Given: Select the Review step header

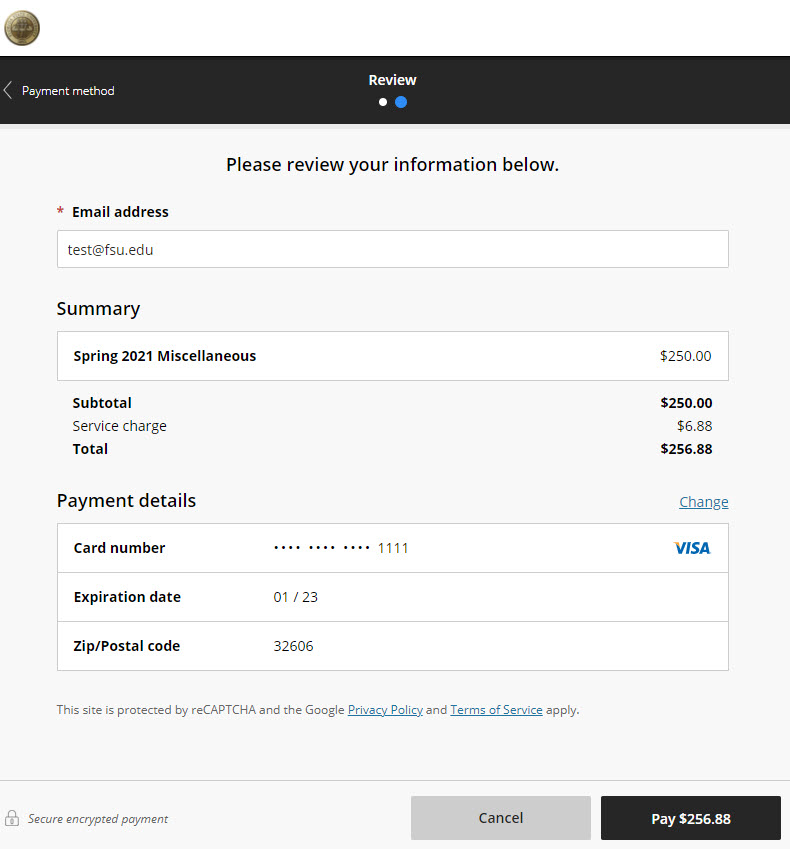Looking at the screenshot, I should pos(392,79).
